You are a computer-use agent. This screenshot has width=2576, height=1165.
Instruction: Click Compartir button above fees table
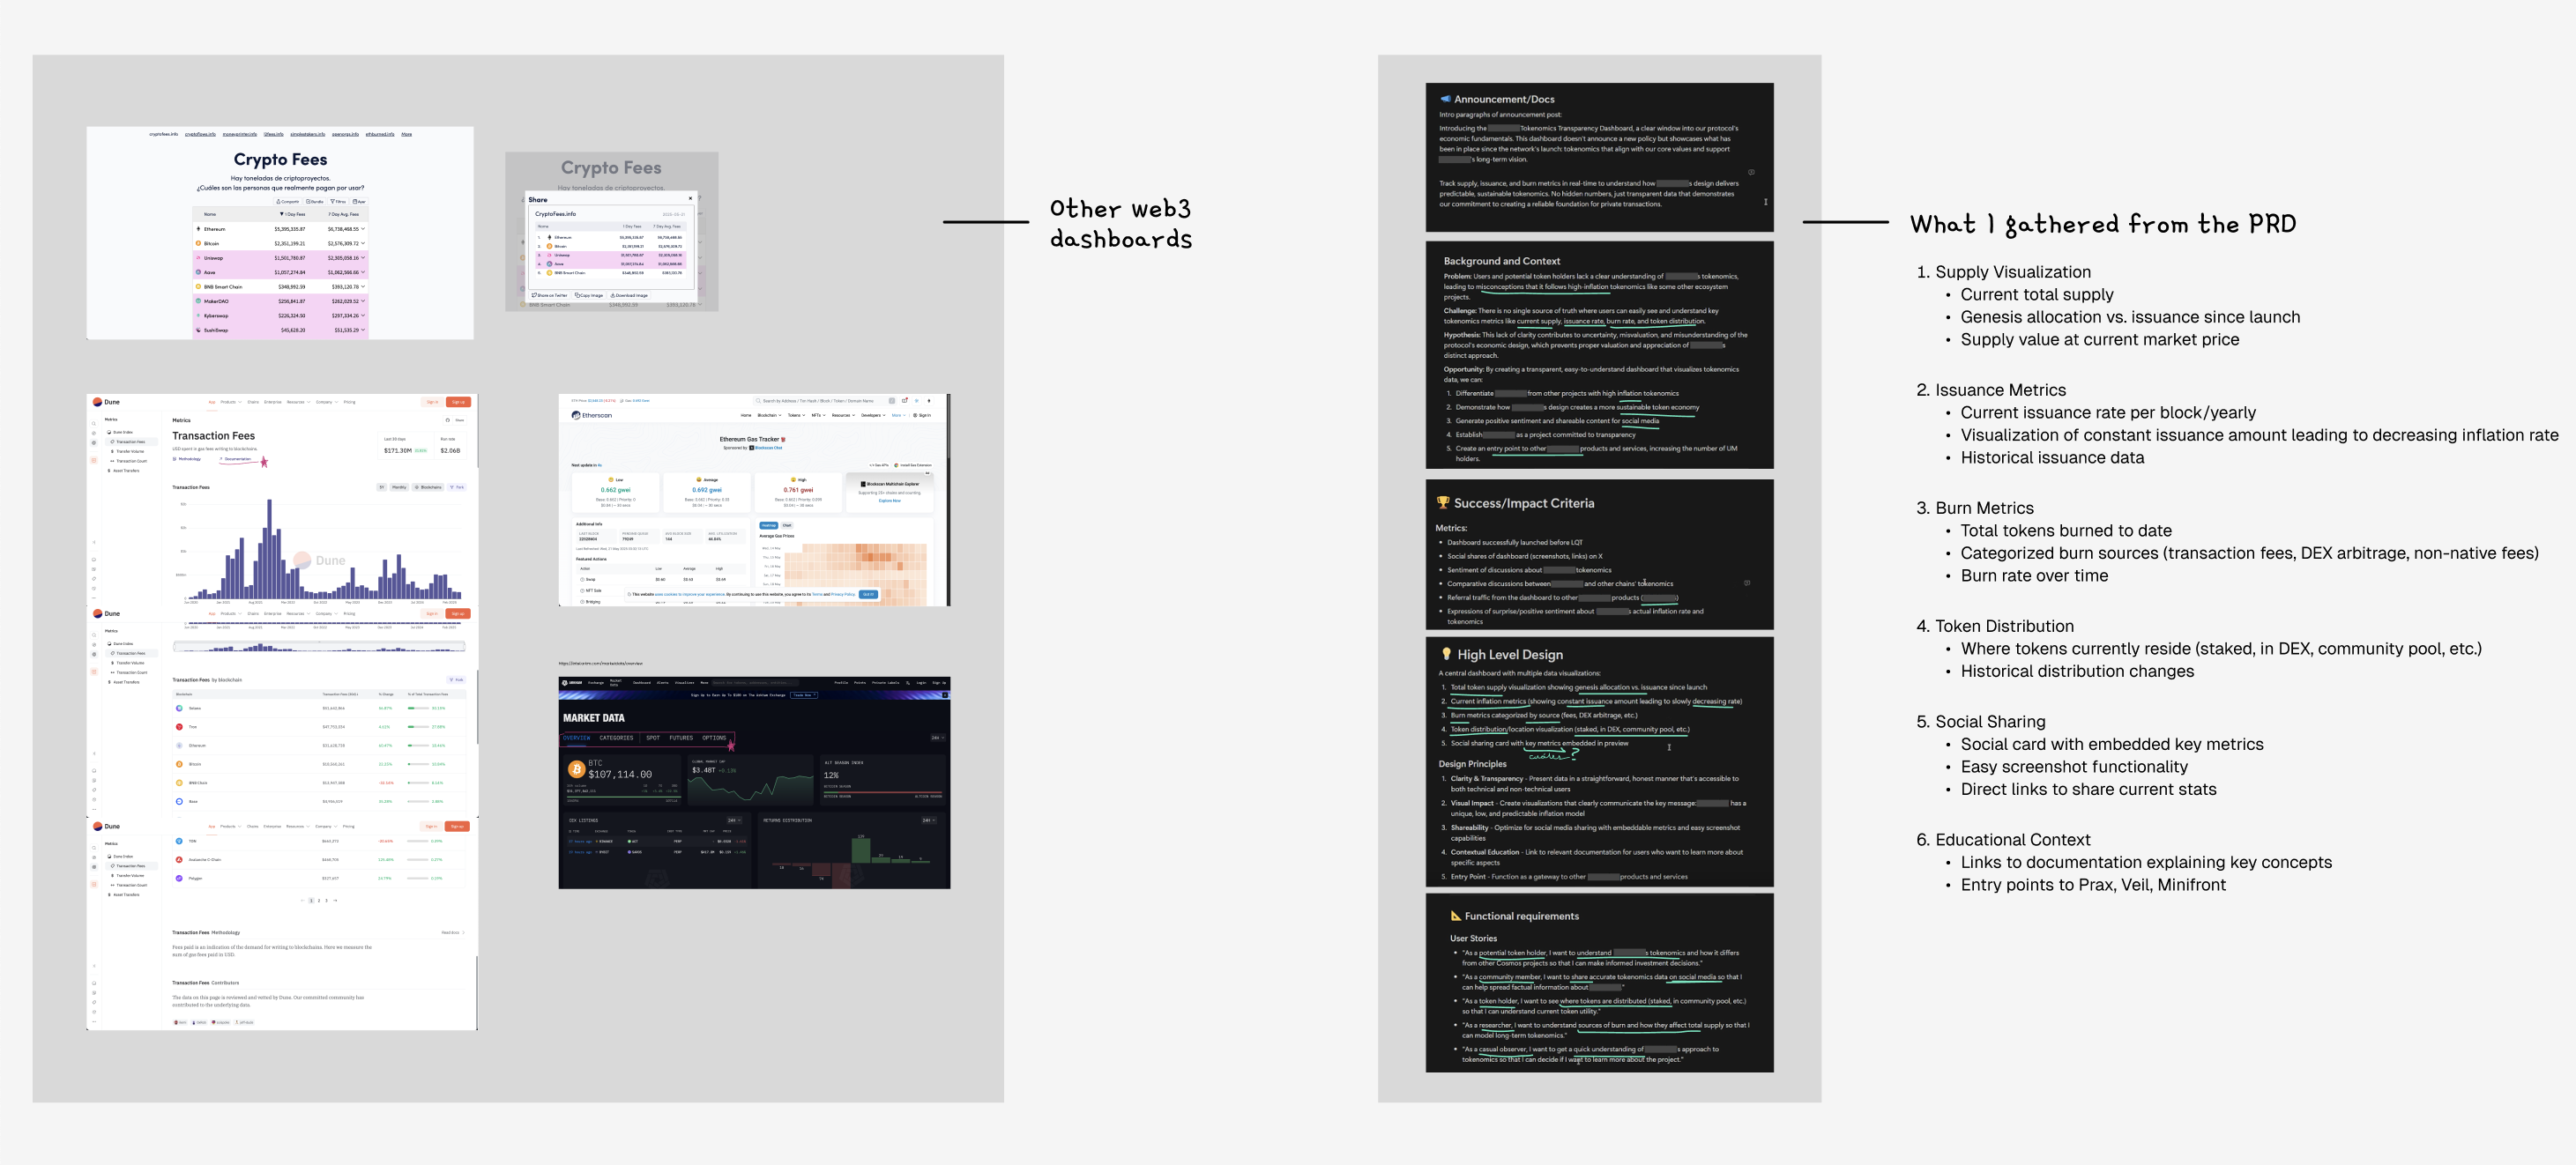[x=289, y=201]
